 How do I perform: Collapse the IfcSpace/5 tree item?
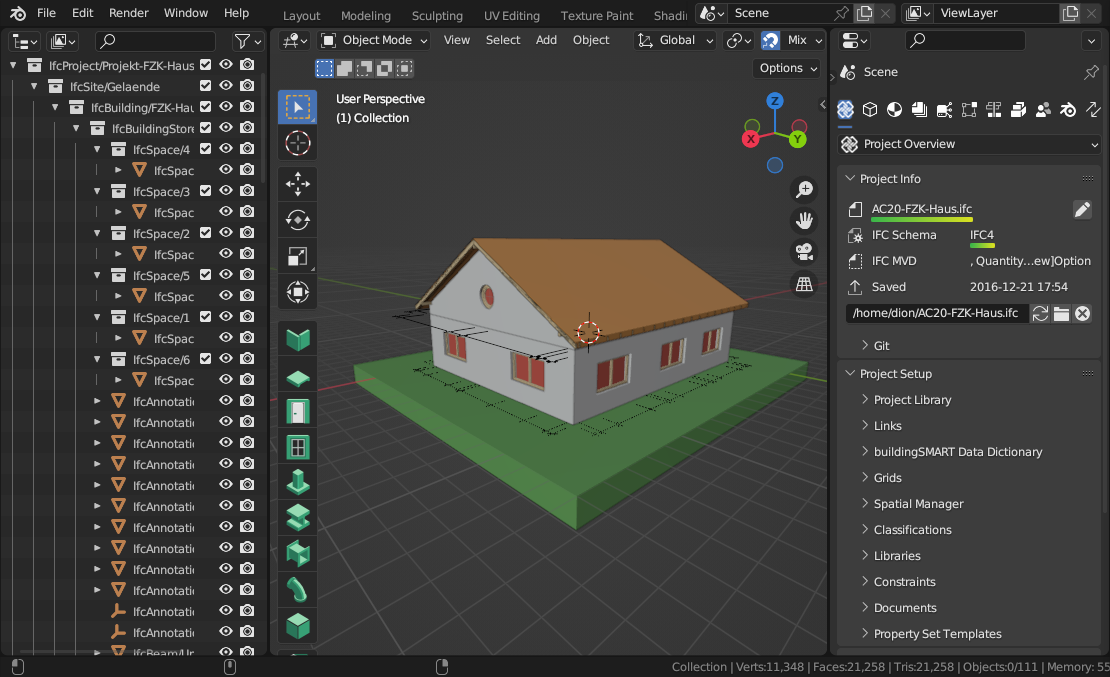(x=98, y=275)
